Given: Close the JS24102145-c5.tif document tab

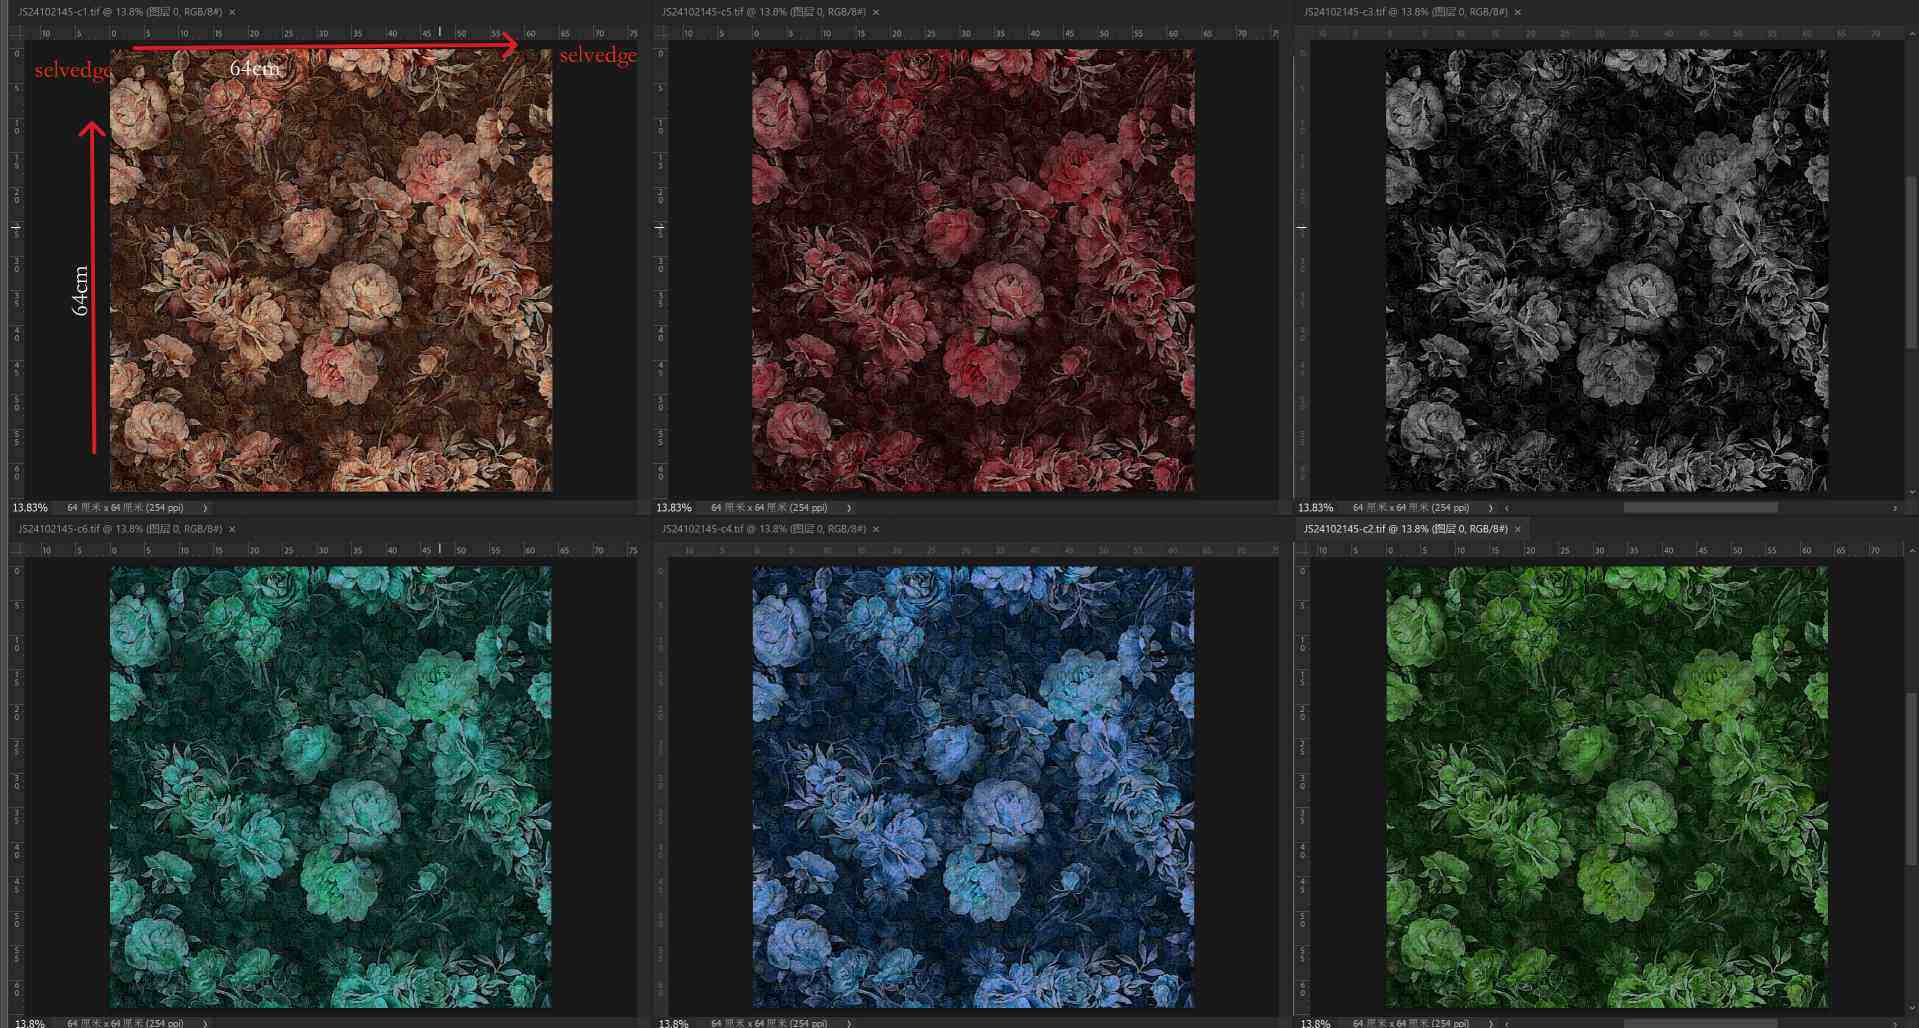Looking at the screenshot, I should click(x=876, y=12).
